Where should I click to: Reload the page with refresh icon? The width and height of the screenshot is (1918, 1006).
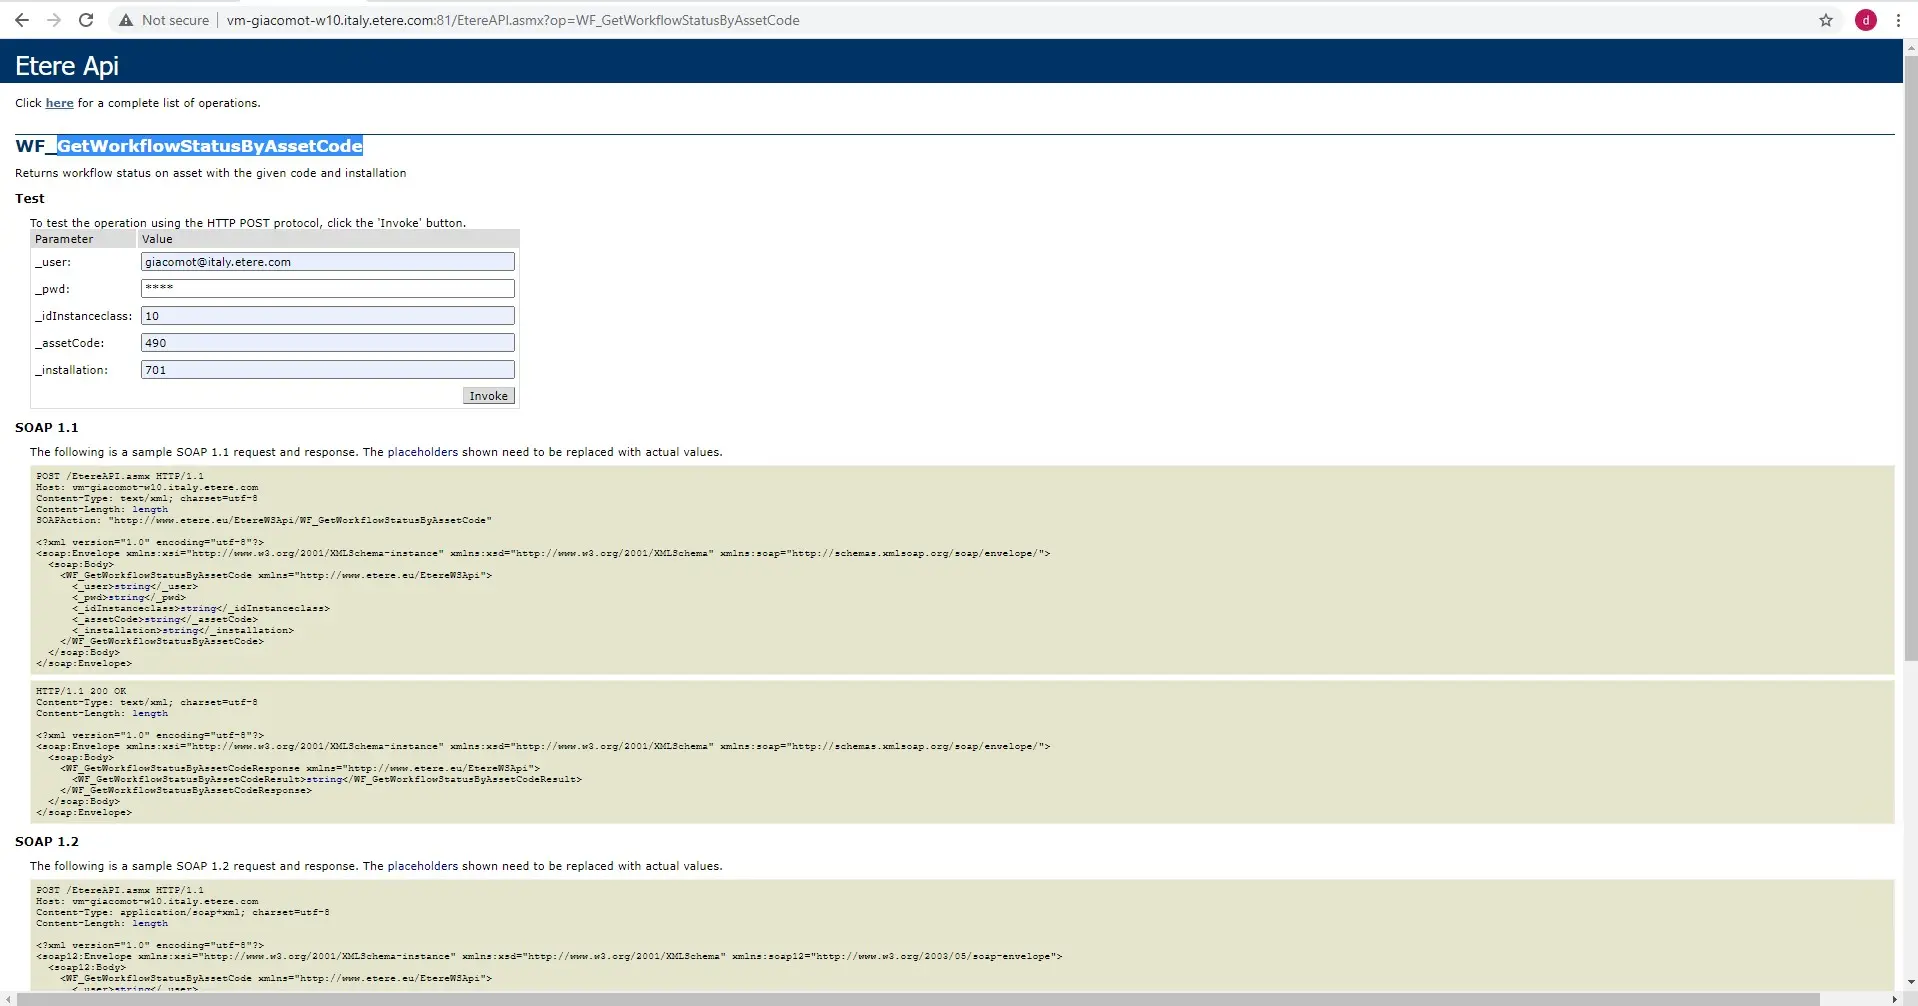point(86,20)
